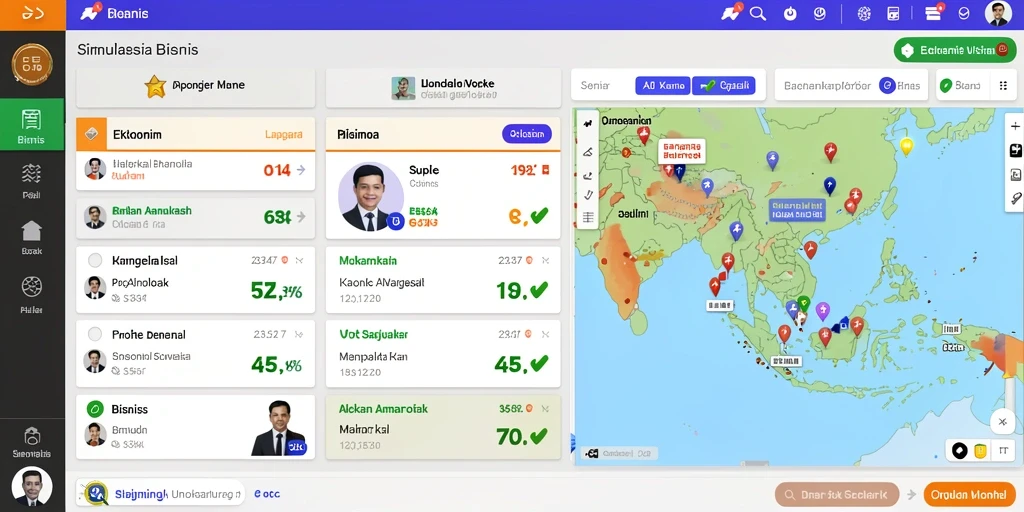The height and width of the screenshot is (512, 1024).
Task: Select the Bisnis sidebar item
Action: (31, 125)
